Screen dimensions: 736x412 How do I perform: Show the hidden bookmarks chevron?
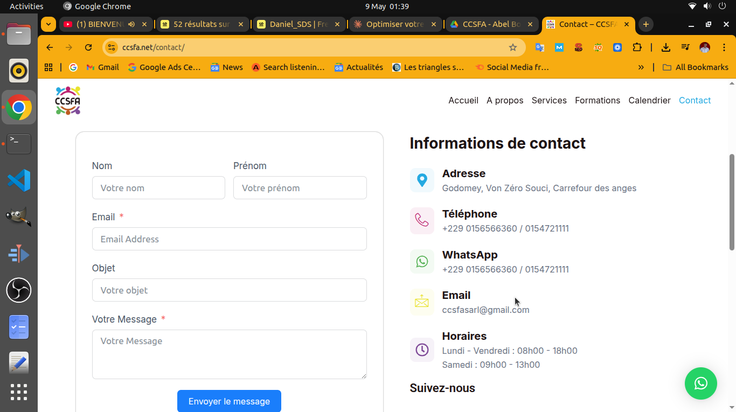tap(641, 68)
